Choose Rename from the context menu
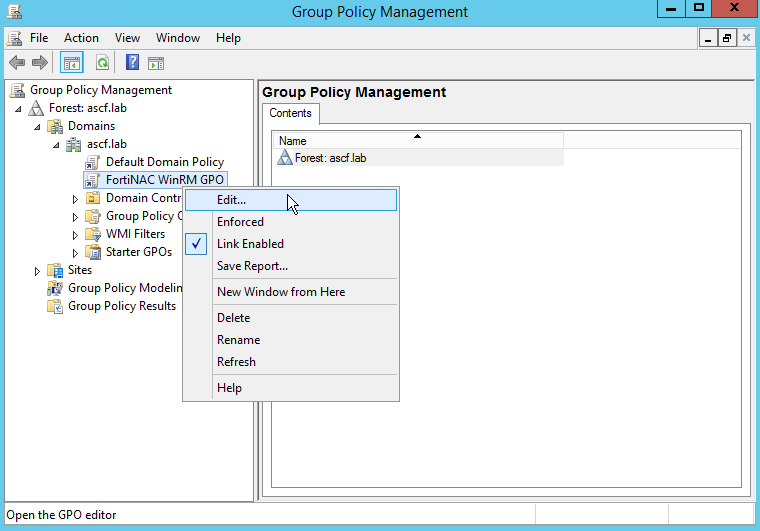The image size is (760, 531). (290, 340)
